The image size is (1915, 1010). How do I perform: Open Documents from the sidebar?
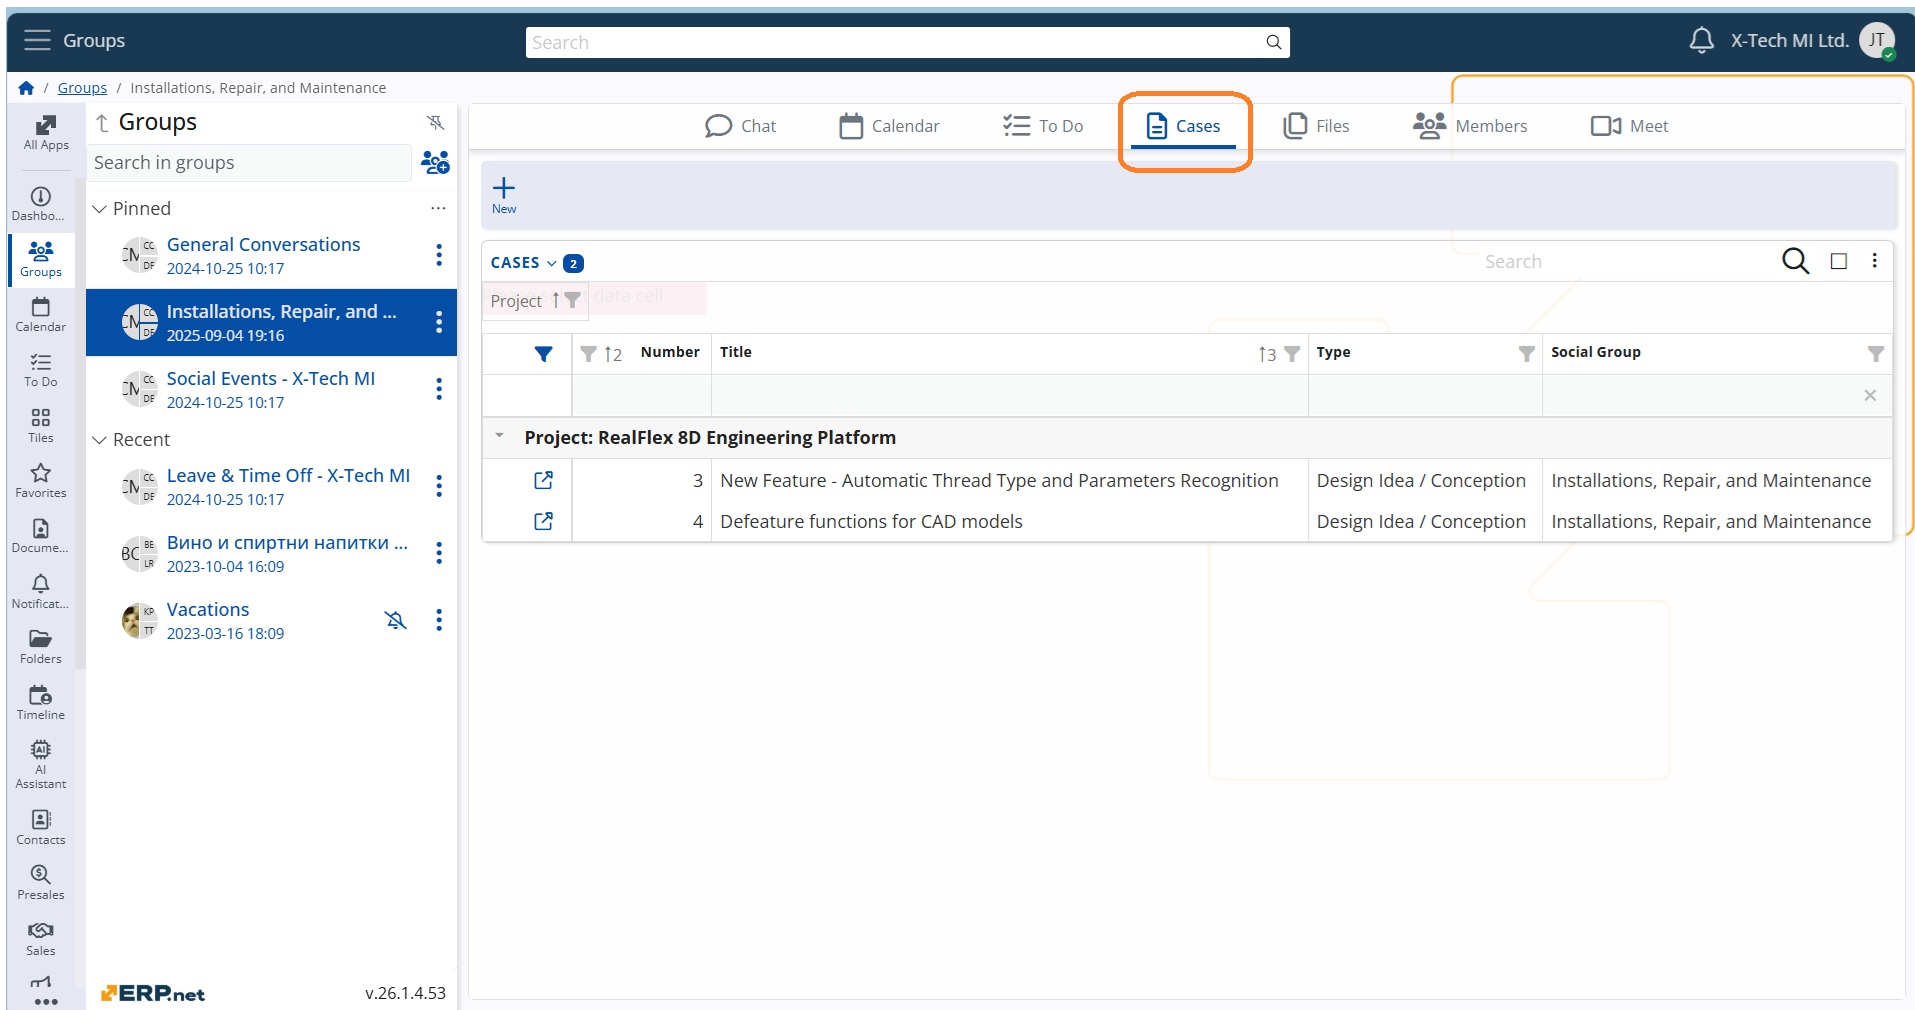pos(41,536)
